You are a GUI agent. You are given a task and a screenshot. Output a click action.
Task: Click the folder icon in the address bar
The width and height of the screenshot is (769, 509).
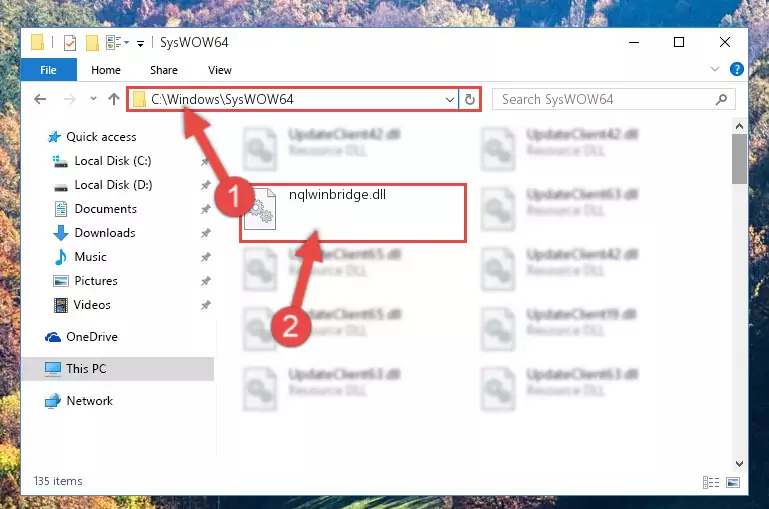click(139, 100)
